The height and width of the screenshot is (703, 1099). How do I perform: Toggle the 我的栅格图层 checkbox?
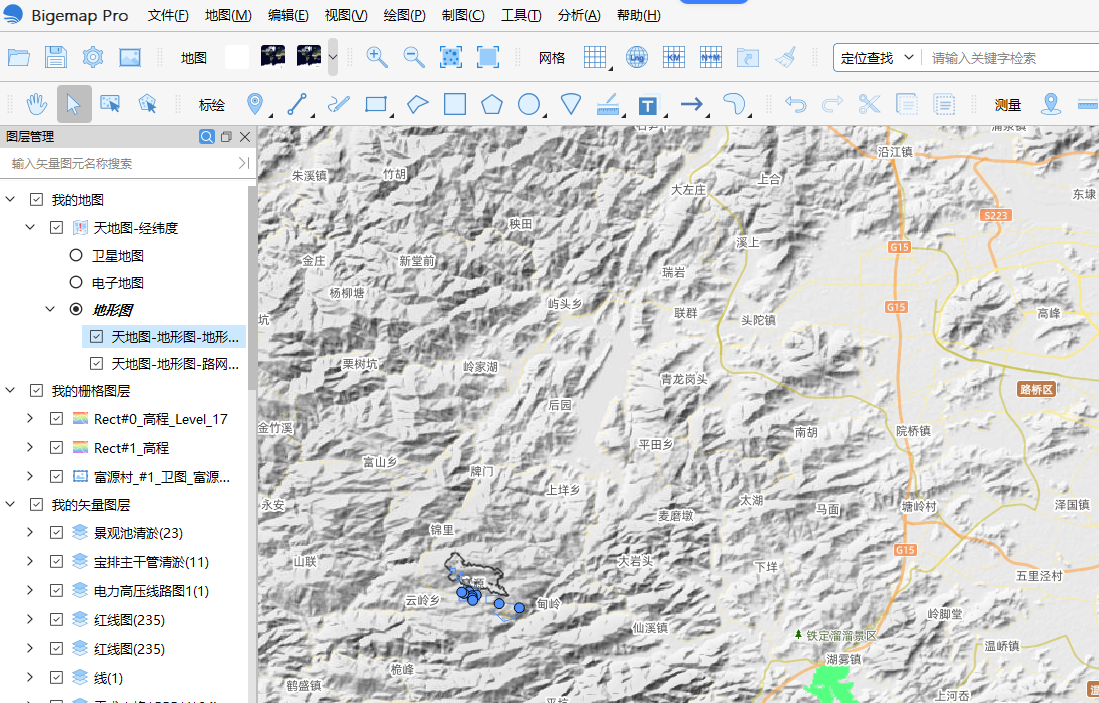[x=36, y=390]
